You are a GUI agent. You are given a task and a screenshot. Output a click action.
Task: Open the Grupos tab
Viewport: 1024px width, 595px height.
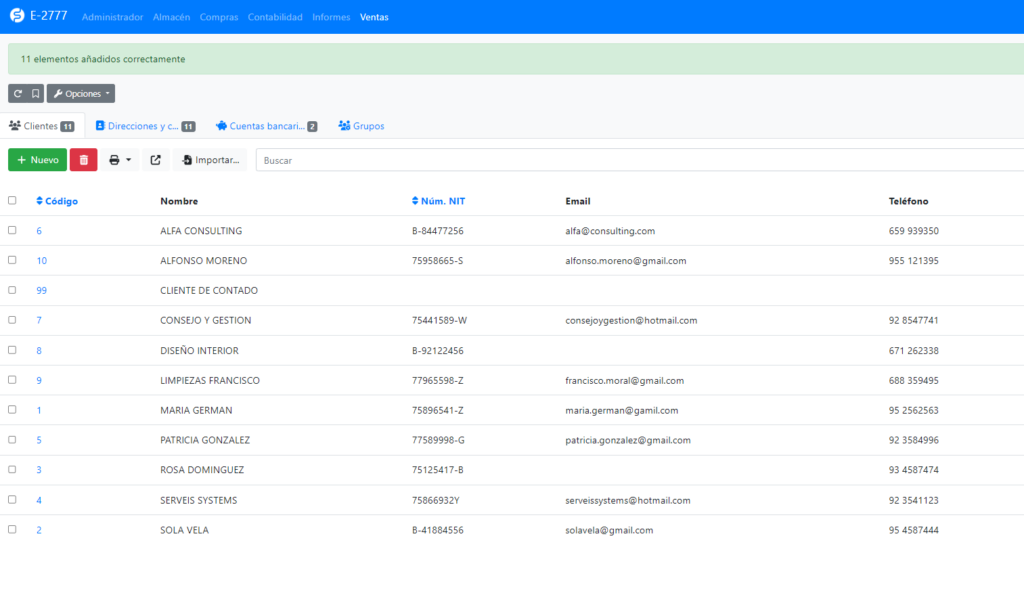361,126
